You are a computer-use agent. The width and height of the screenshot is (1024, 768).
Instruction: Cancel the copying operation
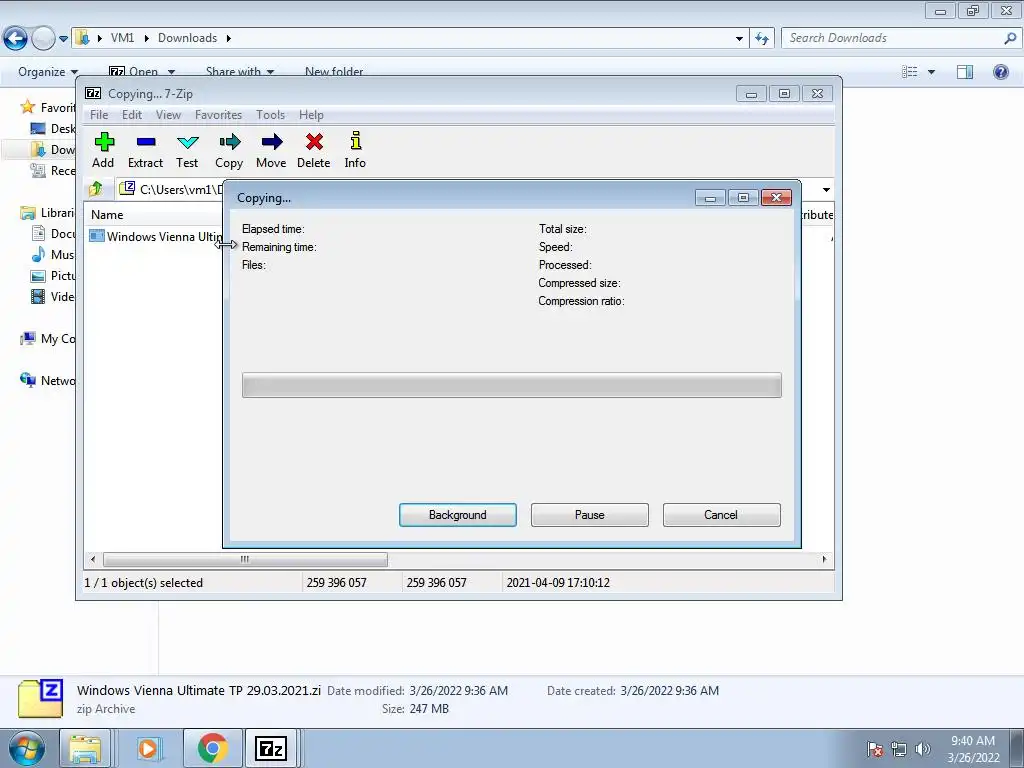pyautogui.click(x=721, y=515)
